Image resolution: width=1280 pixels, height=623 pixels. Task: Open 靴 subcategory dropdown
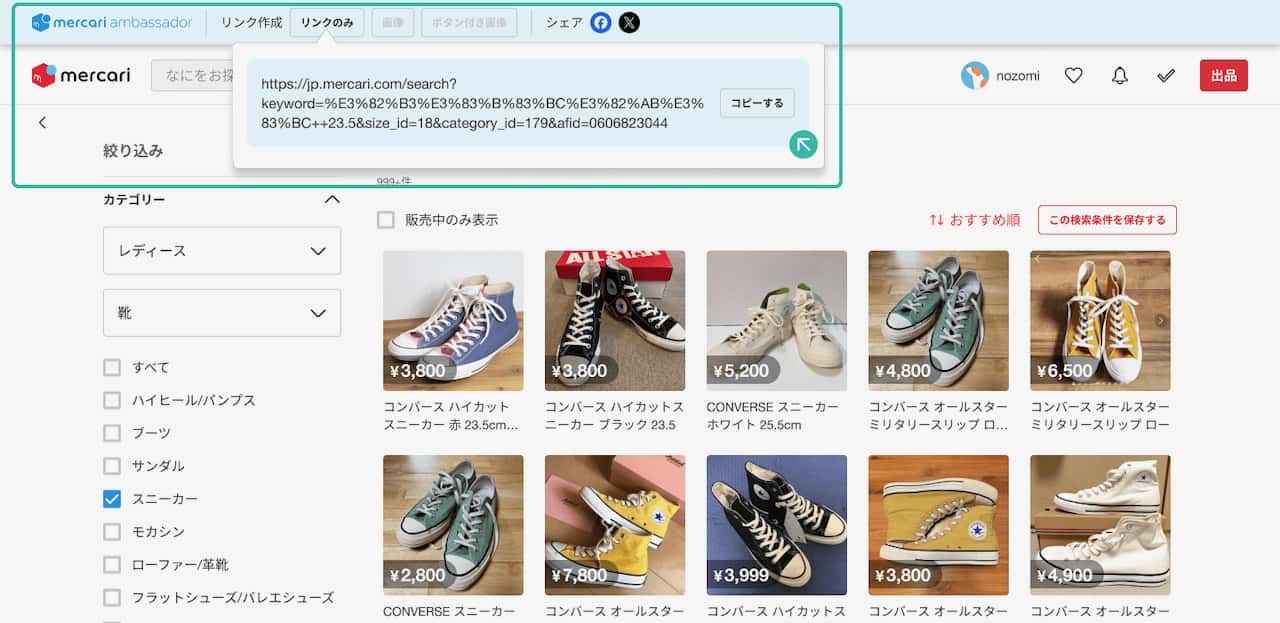point(222,313)
